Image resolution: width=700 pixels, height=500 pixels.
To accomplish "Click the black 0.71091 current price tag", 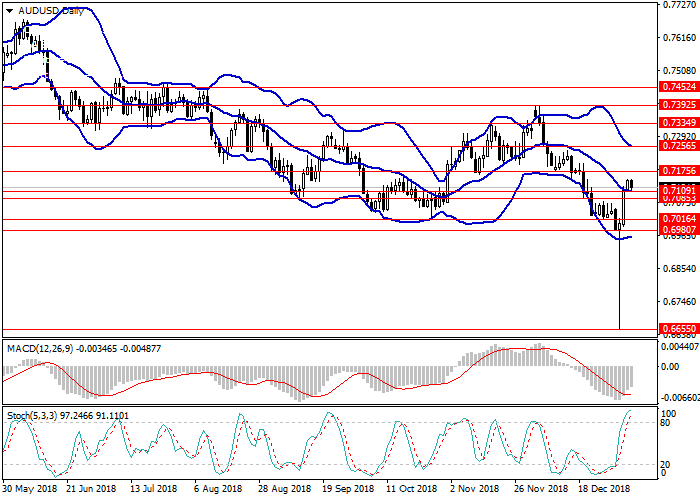I will 678,190.
